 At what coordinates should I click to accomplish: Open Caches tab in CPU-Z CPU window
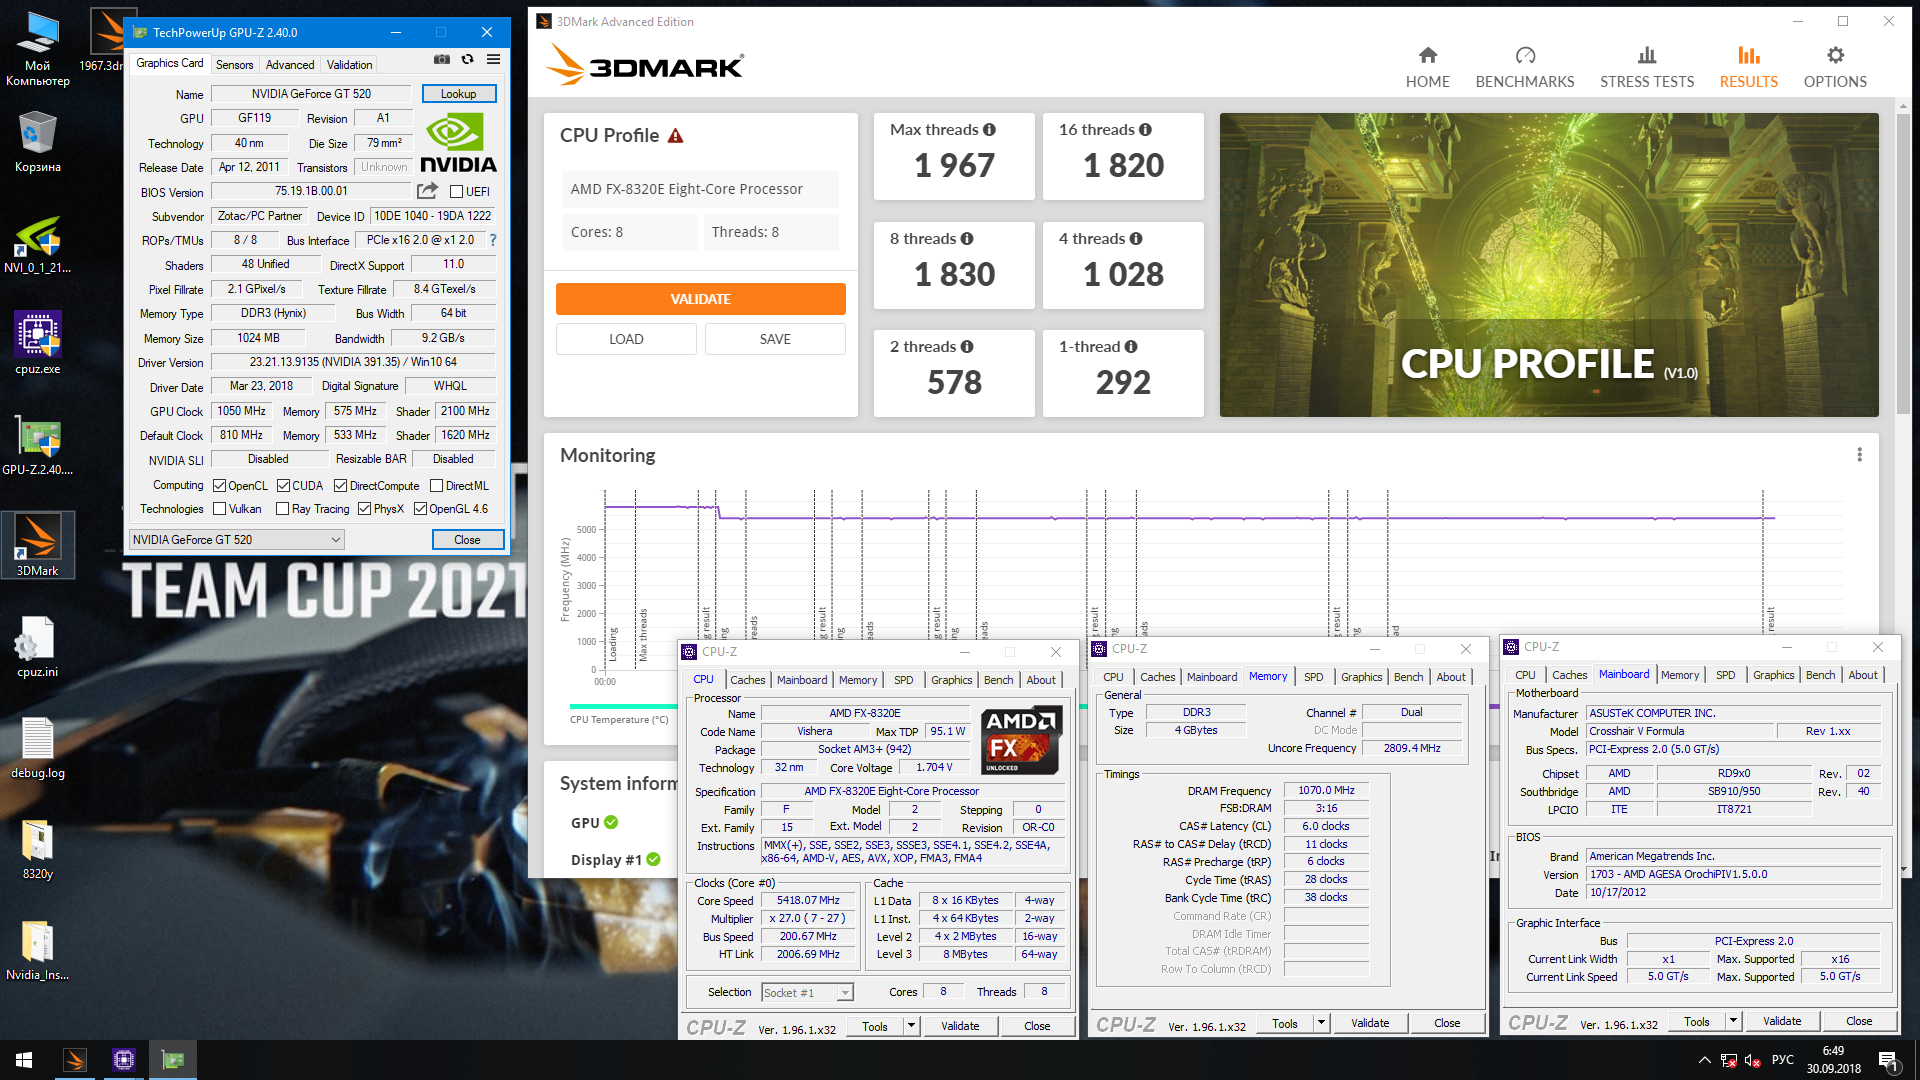[747, 680]
